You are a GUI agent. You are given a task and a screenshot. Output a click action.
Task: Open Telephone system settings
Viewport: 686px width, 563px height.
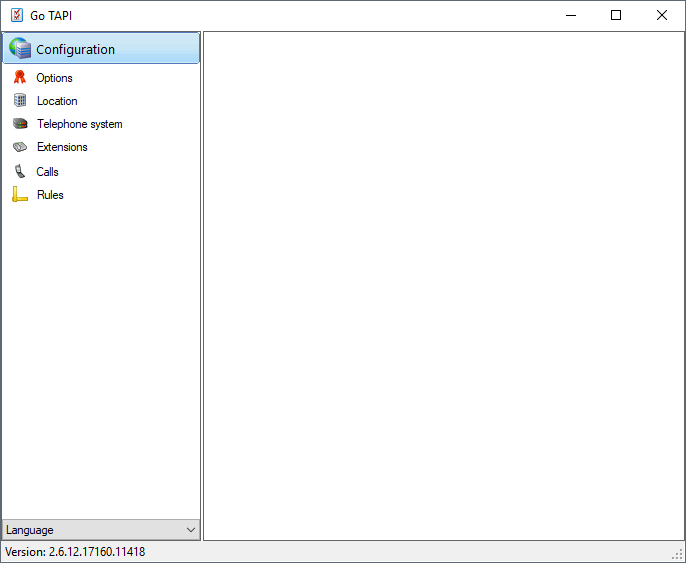(x=80, y=124)
